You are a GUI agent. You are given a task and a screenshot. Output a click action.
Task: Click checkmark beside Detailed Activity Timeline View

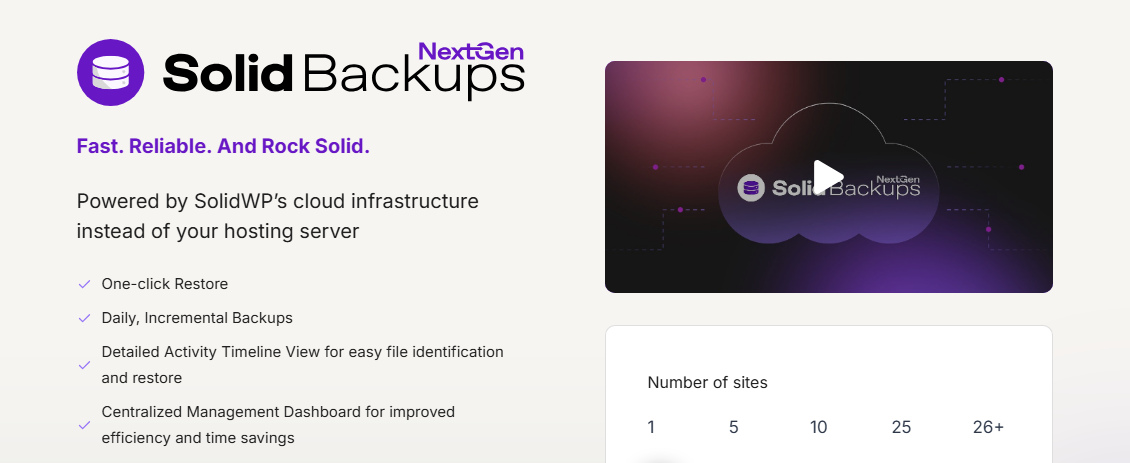tap(85, 365)
